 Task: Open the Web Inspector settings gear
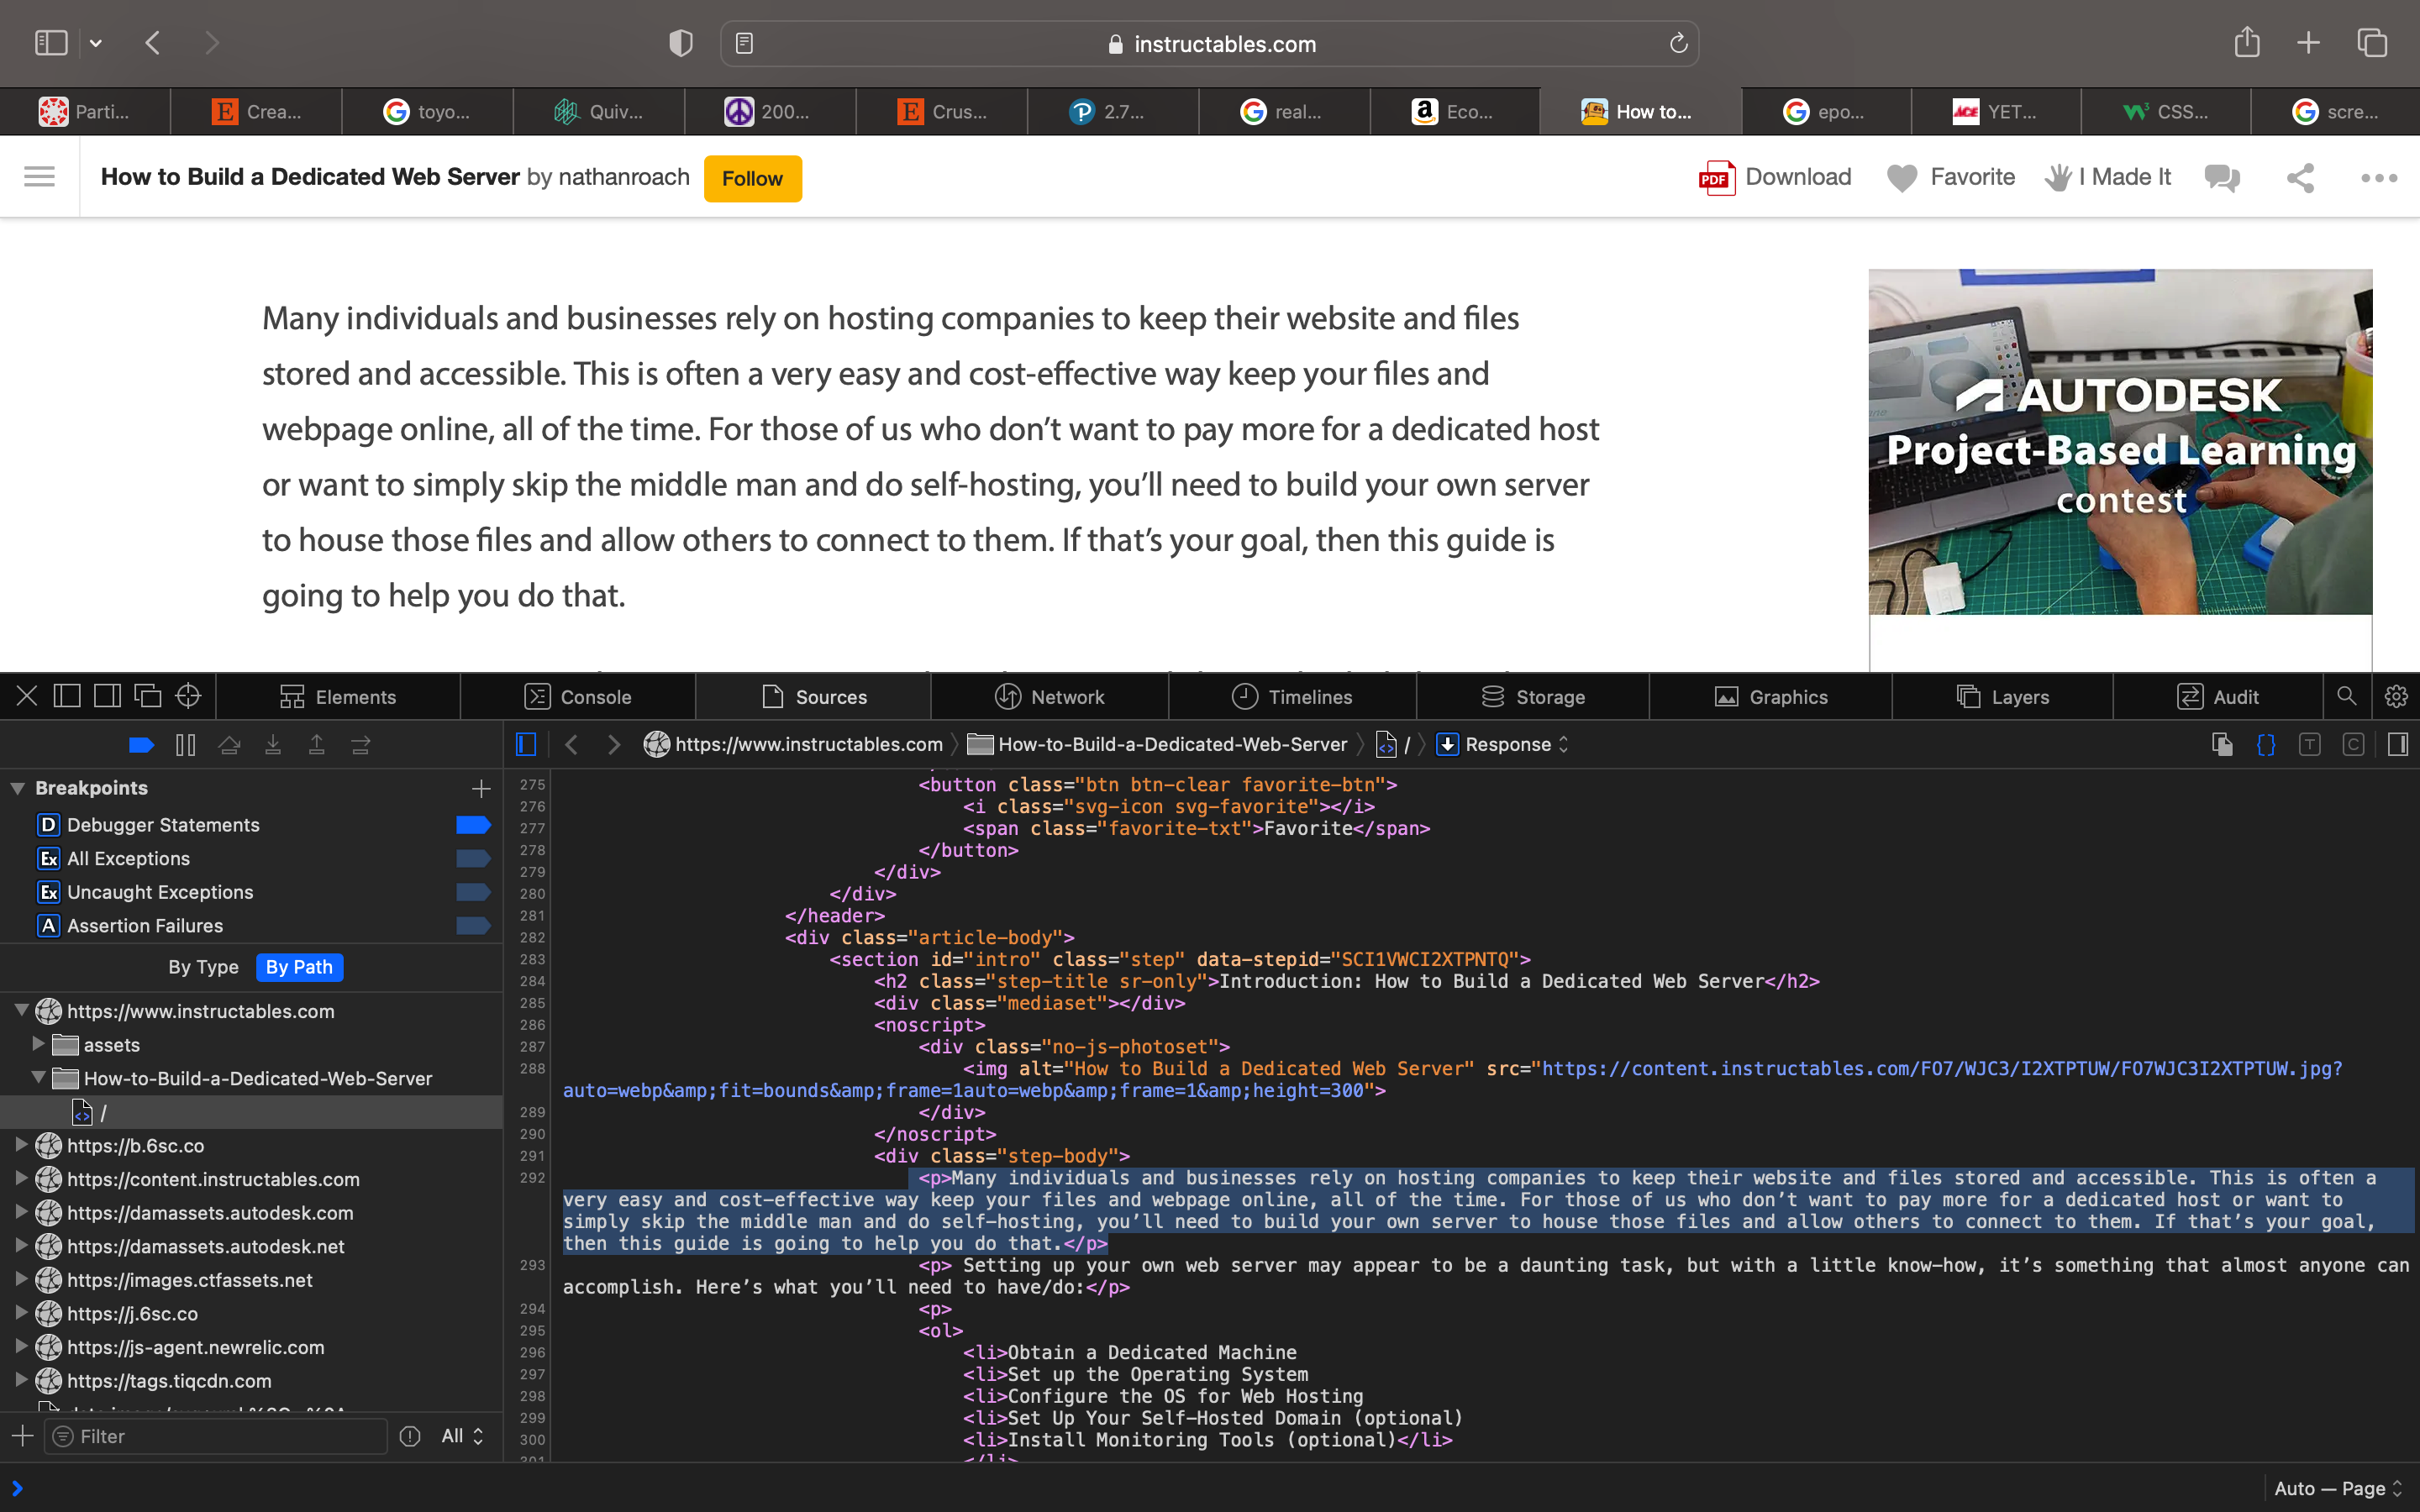(2396, 696)
